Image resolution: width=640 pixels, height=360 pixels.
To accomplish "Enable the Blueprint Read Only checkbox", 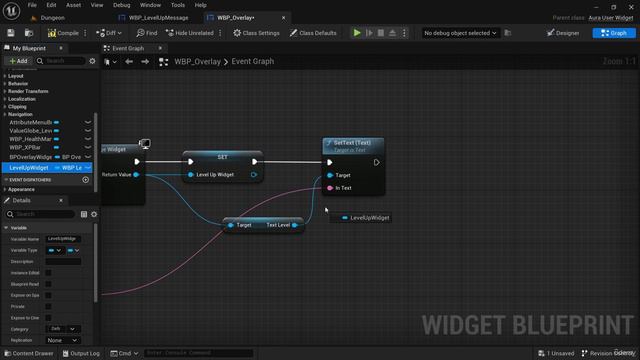I will pos(48,284).
